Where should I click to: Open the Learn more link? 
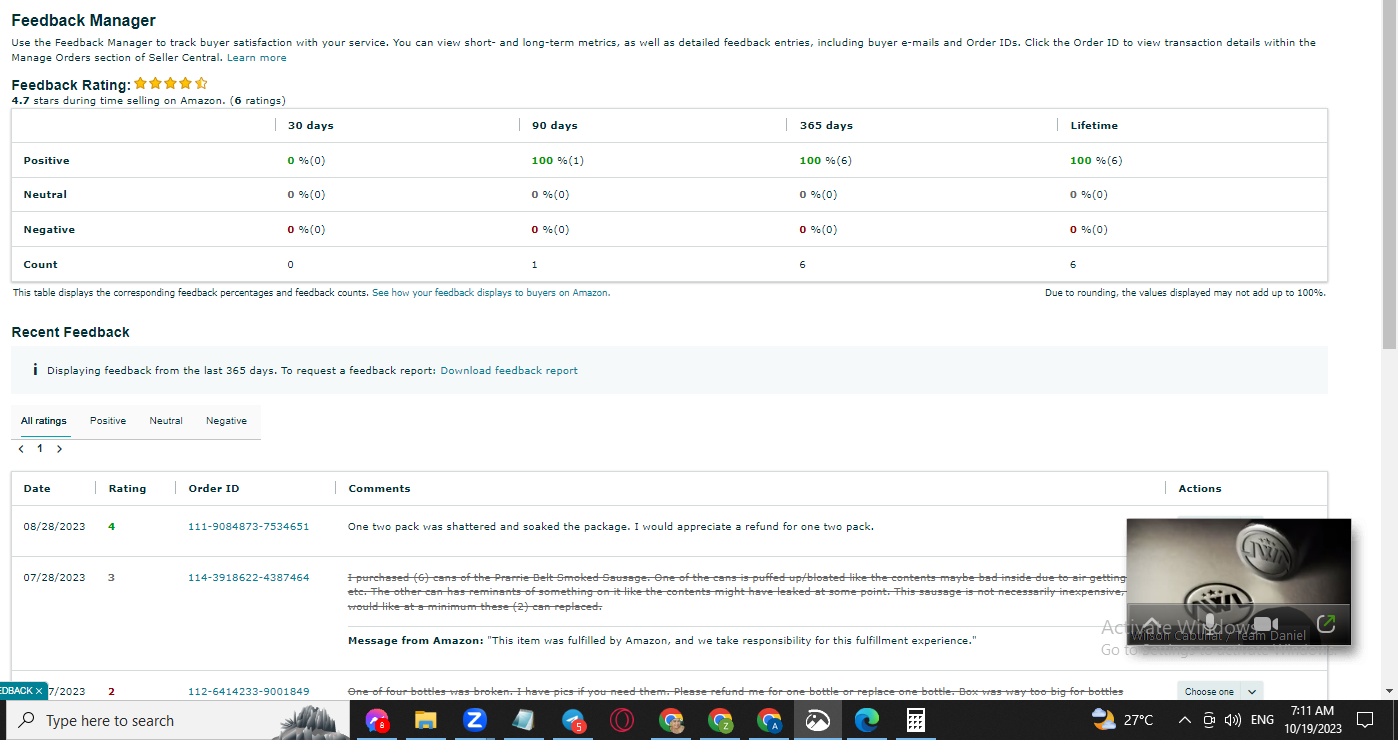(257, 58)
